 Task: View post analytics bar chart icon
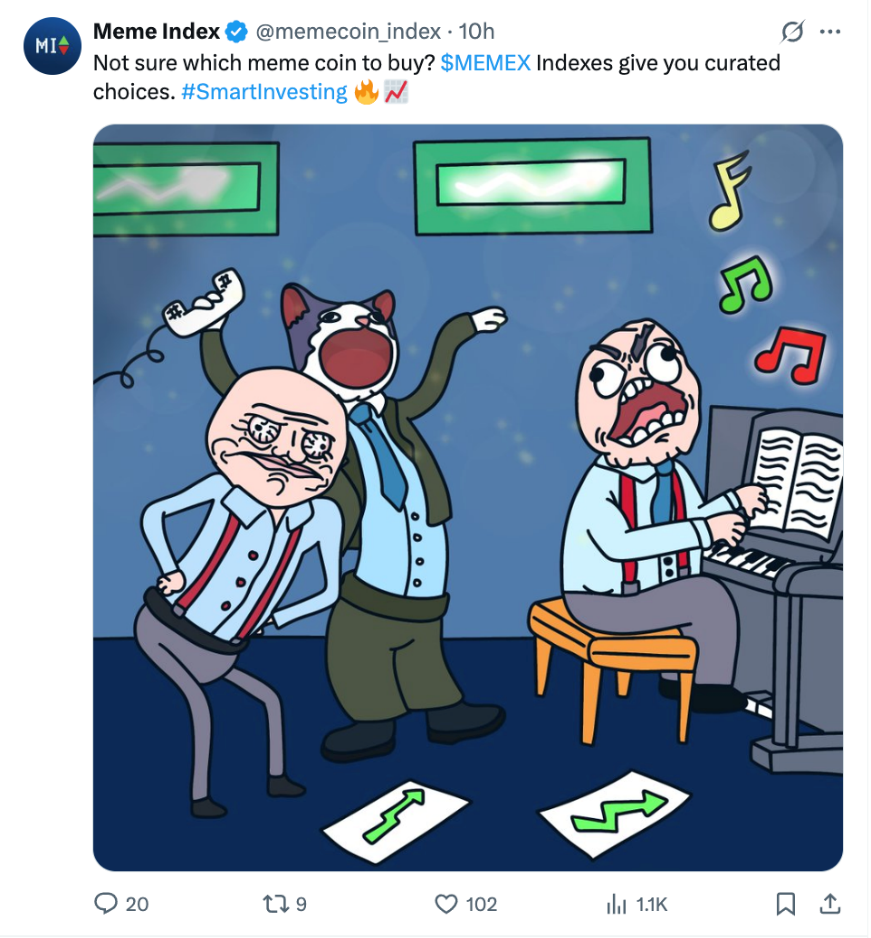tap(616, 904)
